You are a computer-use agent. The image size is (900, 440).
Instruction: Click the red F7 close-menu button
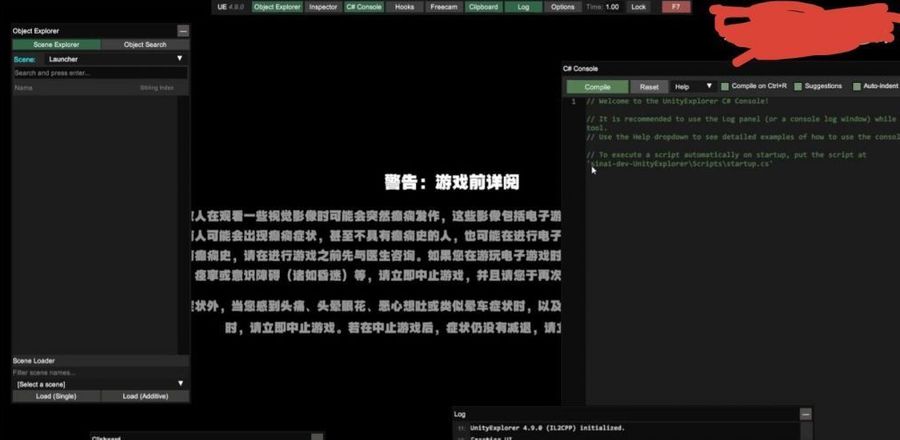(676, 6)
